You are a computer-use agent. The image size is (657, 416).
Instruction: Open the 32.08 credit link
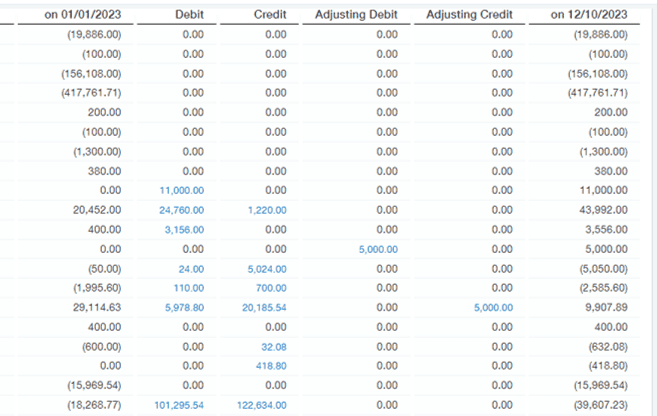[274, 347]
